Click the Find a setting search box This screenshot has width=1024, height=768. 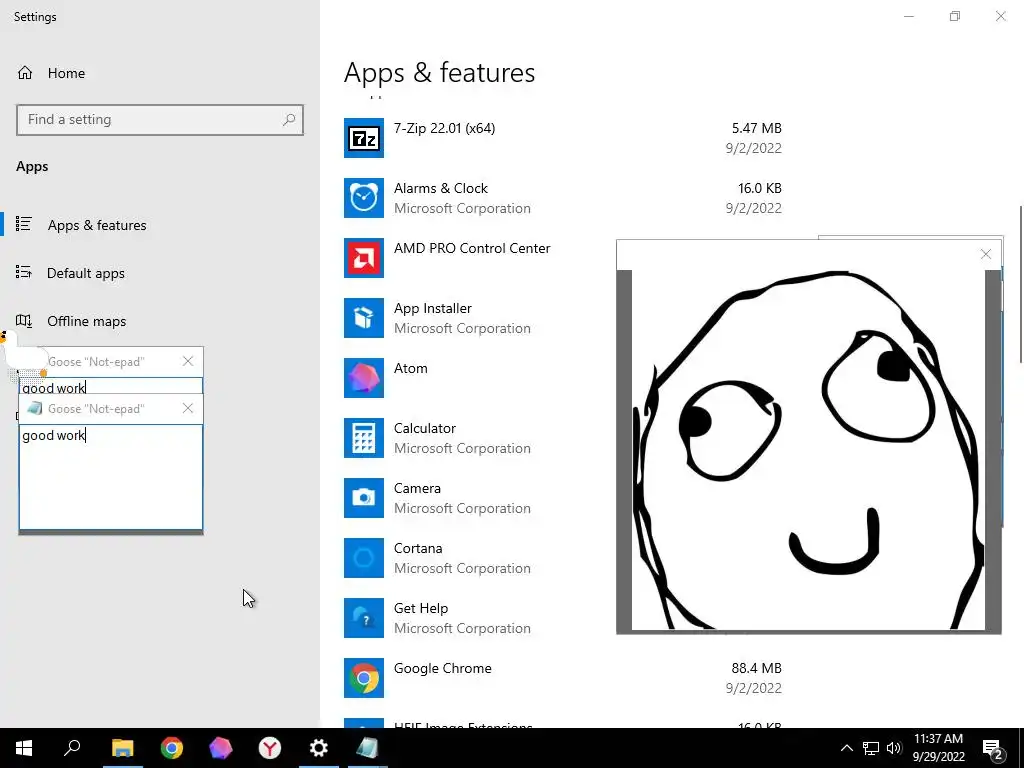(x=160, y=120)
